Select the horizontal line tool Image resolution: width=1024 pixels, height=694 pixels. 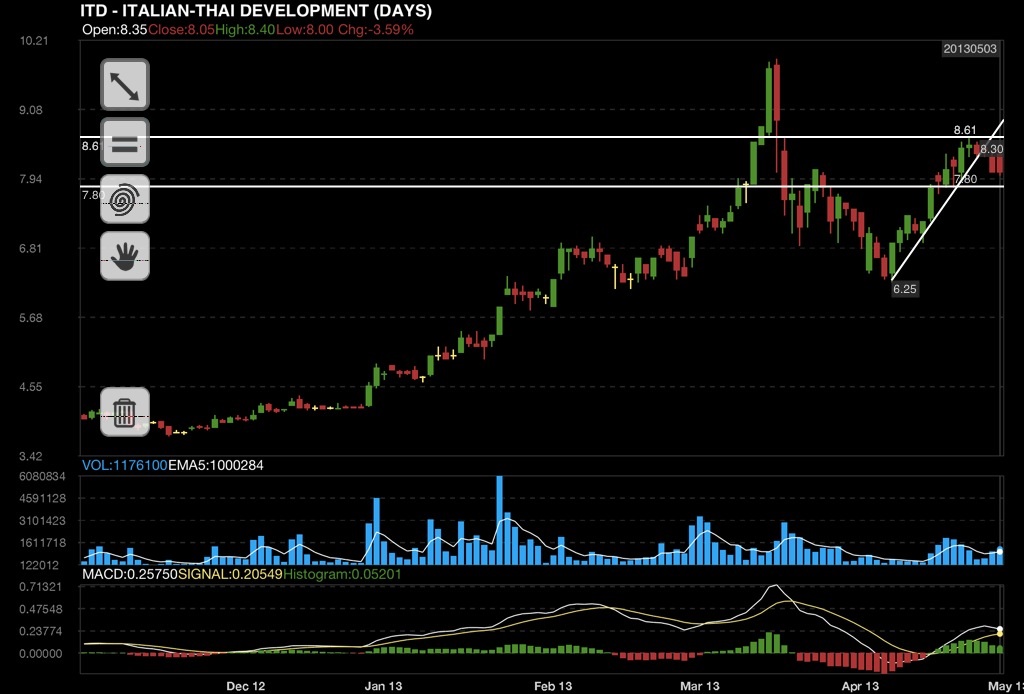[125, 142]
